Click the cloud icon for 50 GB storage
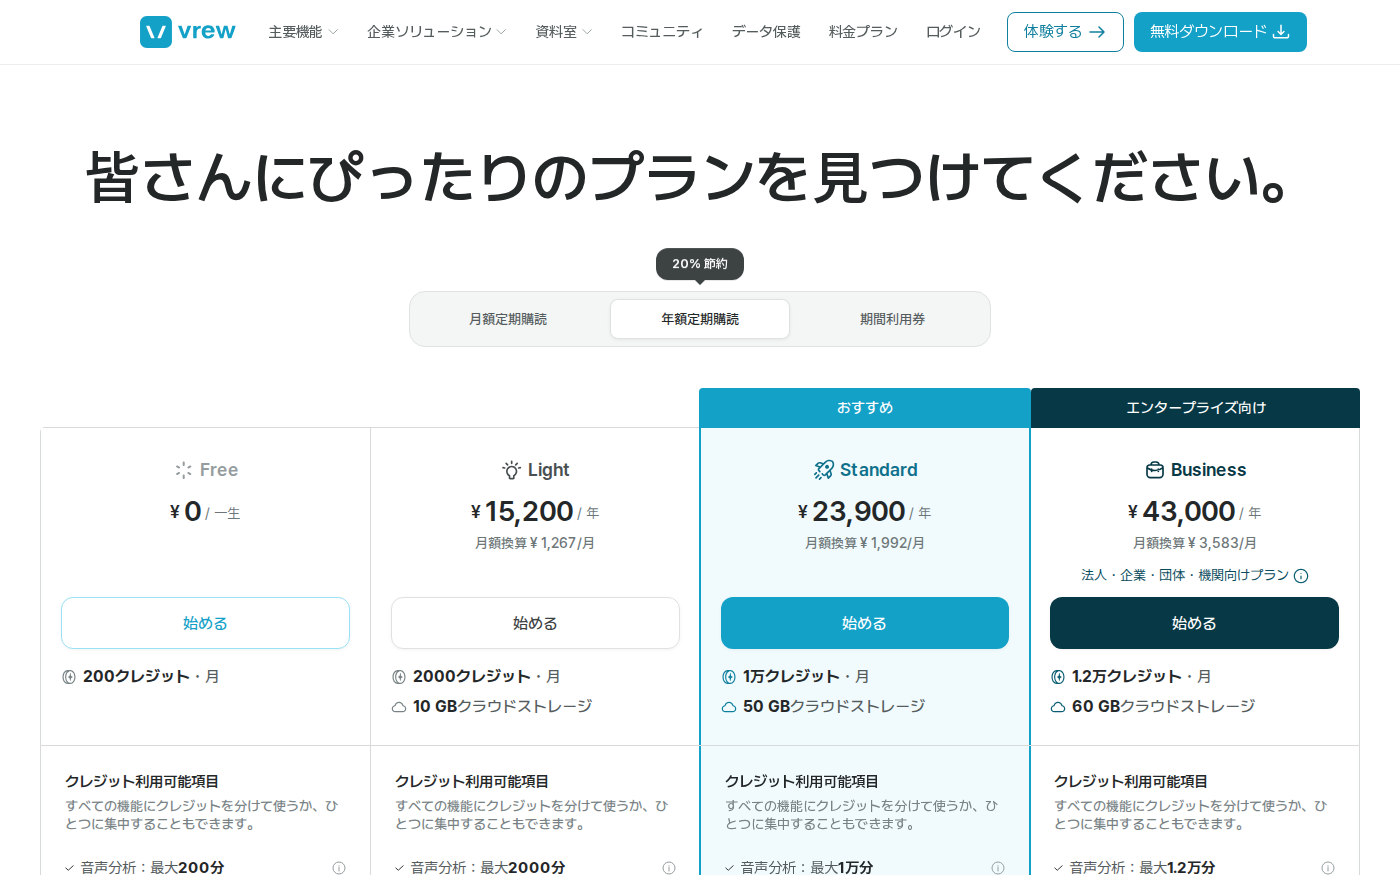Screen dimensions: 1400x875 [x=729, y=707]
